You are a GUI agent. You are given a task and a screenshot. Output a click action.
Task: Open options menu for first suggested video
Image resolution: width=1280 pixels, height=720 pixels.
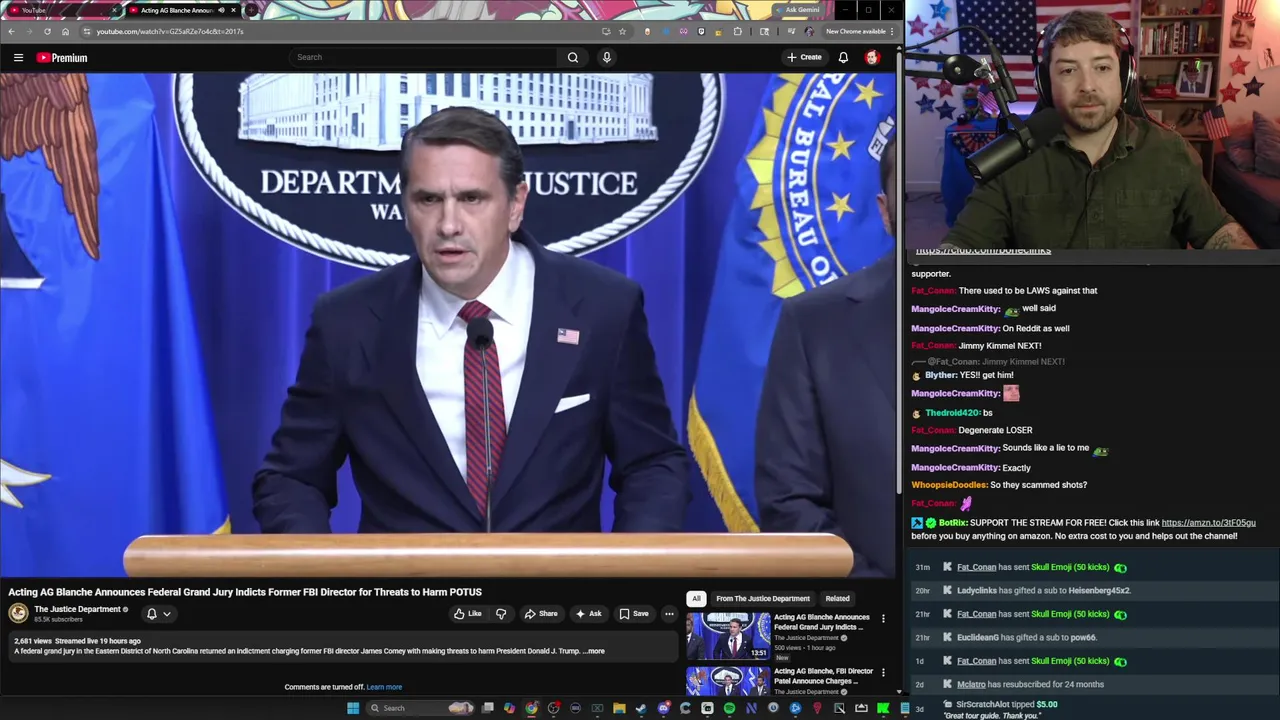click(883, 619)
